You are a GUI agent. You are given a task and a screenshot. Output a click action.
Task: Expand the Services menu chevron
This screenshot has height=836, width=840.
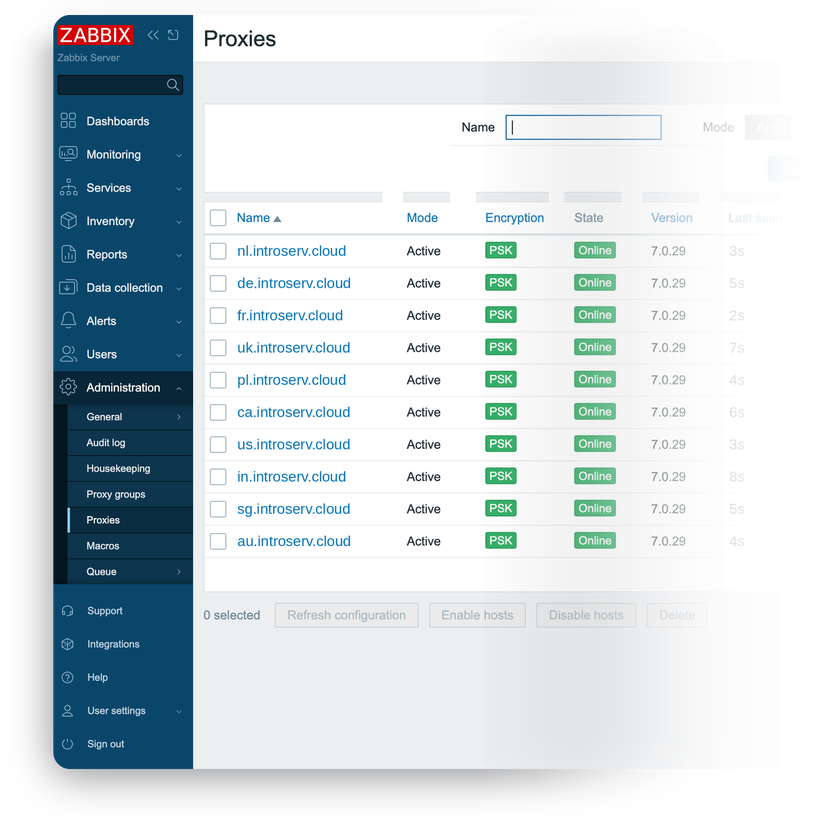179,189
